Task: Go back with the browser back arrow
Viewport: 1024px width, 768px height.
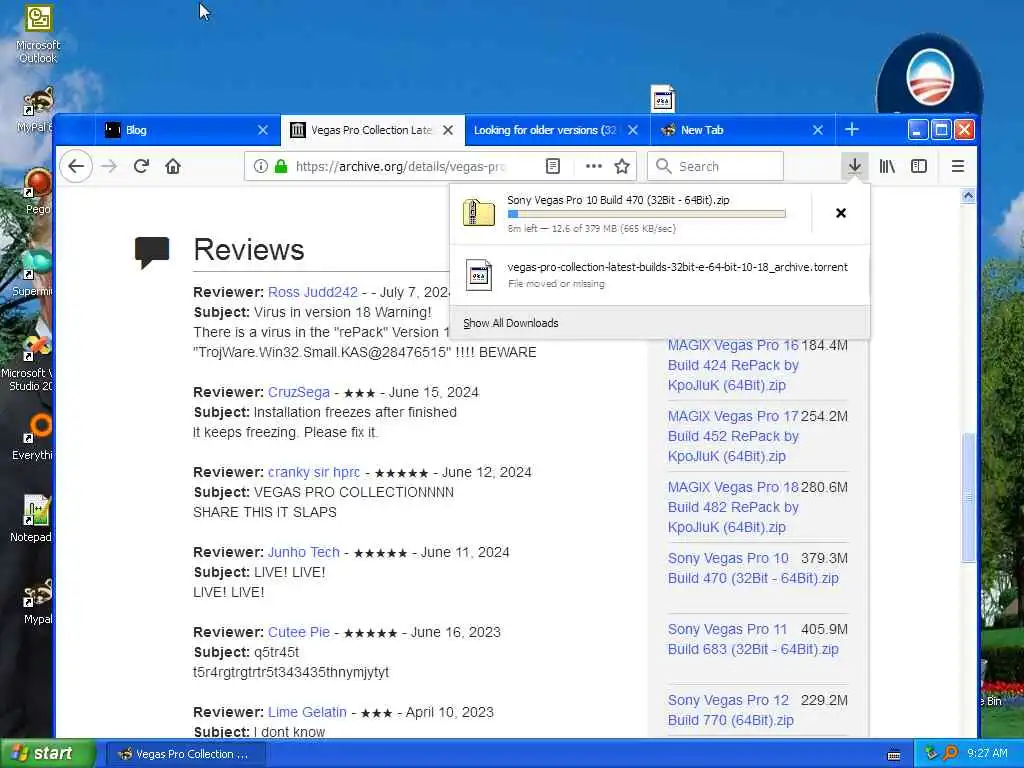Action: 76,167
